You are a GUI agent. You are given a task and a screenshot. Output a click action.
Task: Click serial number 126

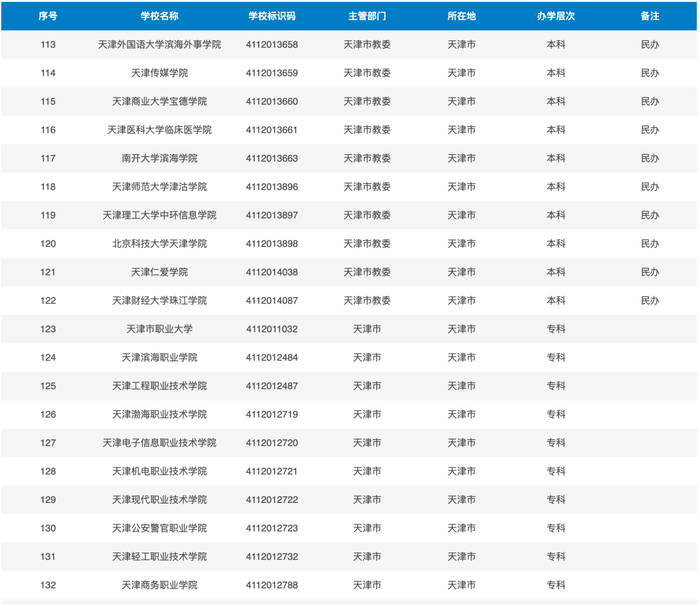coord(48,415)
